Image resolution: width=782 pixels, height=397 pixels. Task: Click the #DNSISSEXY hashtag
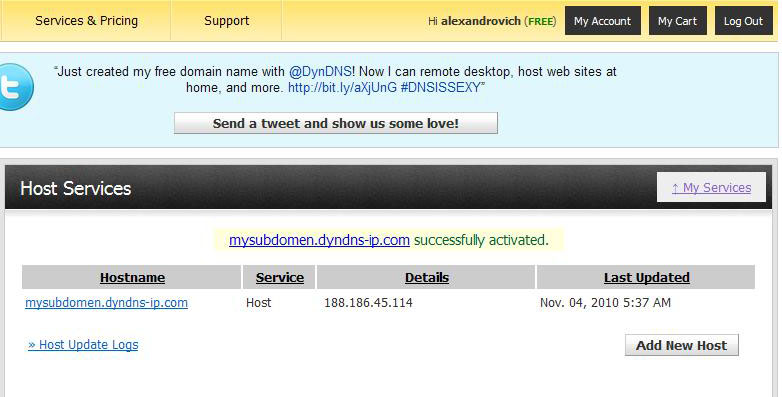coord(440,88)
